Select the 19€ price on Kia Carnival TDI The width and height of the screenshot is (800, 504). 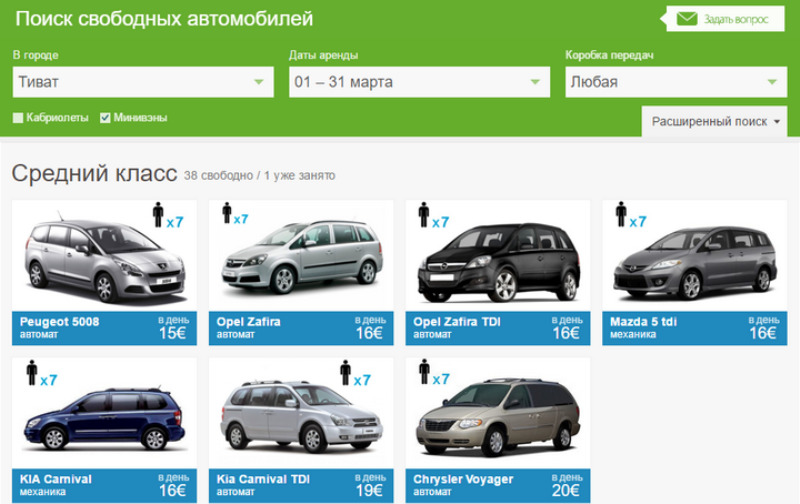369,491
